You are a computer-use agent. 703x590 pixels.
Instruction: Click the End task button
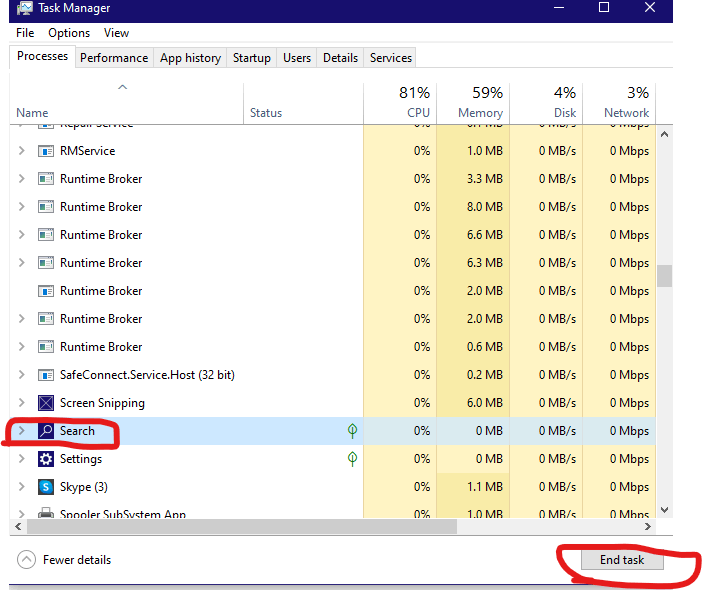(622, 560)
